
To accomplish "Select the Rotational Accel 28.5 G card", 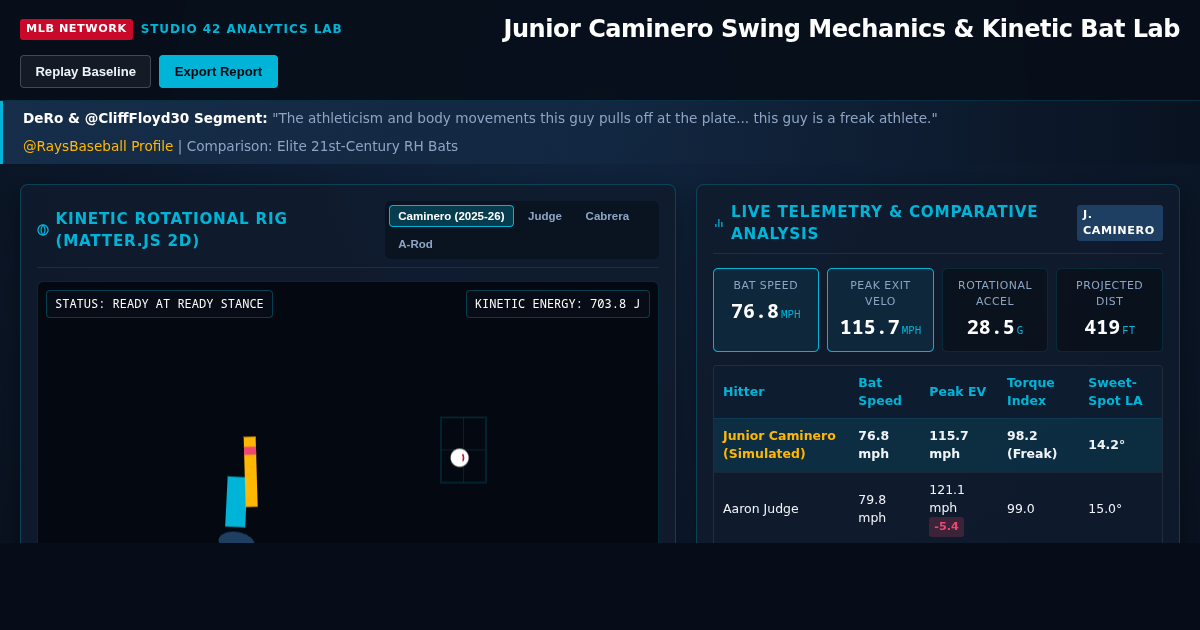I will click(995, 310).
